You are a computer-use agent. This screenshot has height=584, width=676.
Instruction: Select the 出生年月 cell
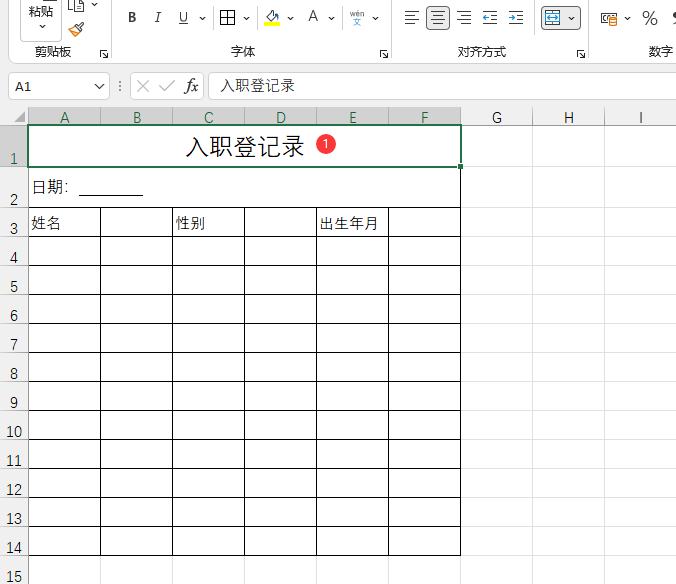353,222
